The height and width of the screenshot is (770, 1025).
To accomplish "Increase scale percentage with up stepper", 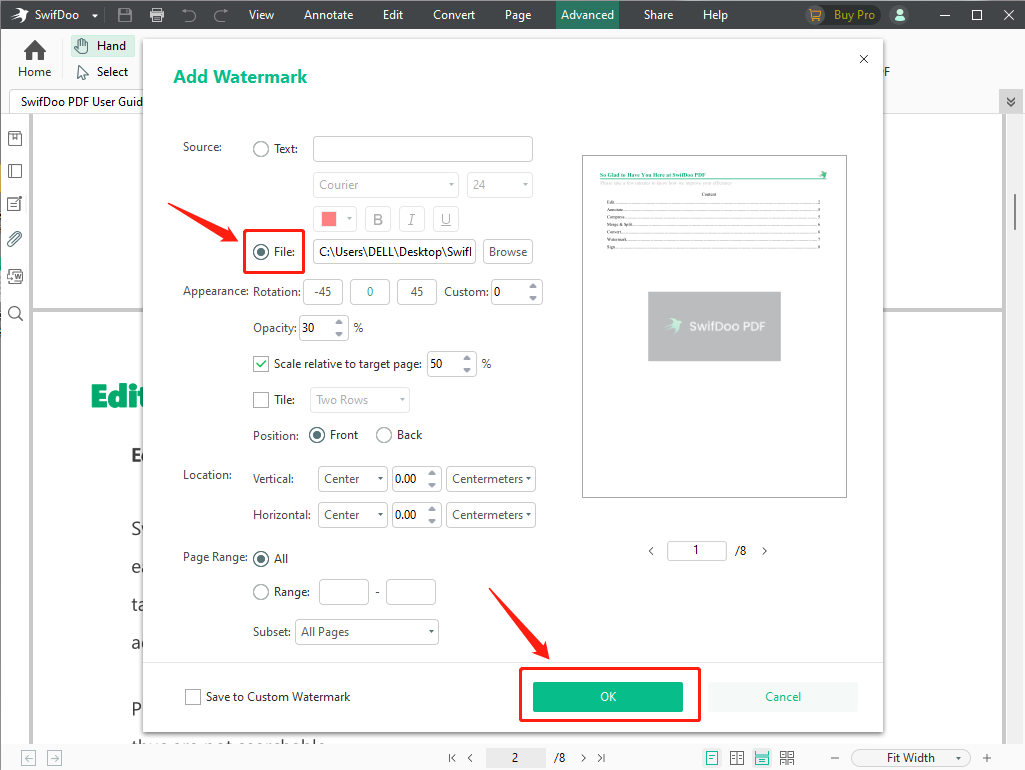I will pos(467,358).
